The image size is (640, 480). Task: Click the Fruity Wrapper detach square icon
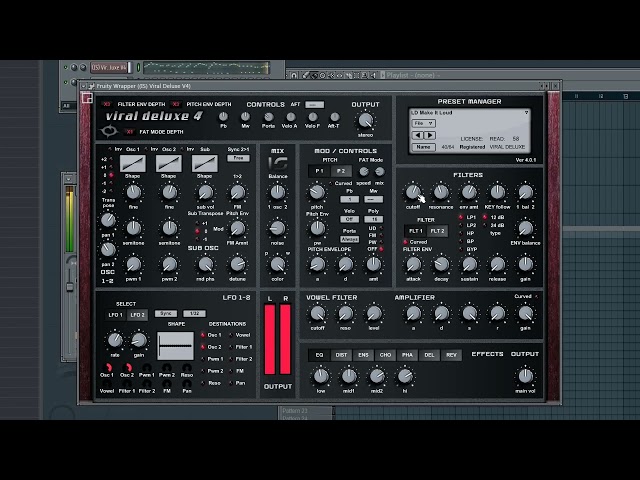(x=87, y=98)
